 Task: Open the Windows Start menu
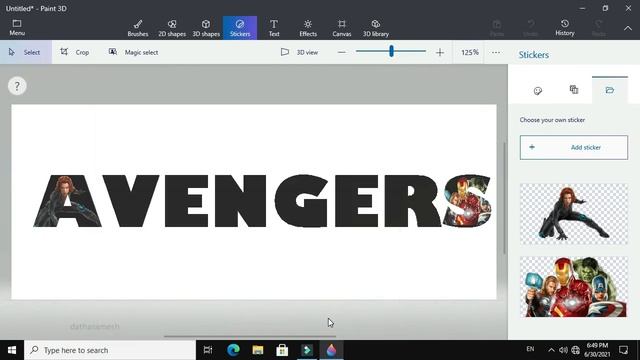(x=12, y=350)
